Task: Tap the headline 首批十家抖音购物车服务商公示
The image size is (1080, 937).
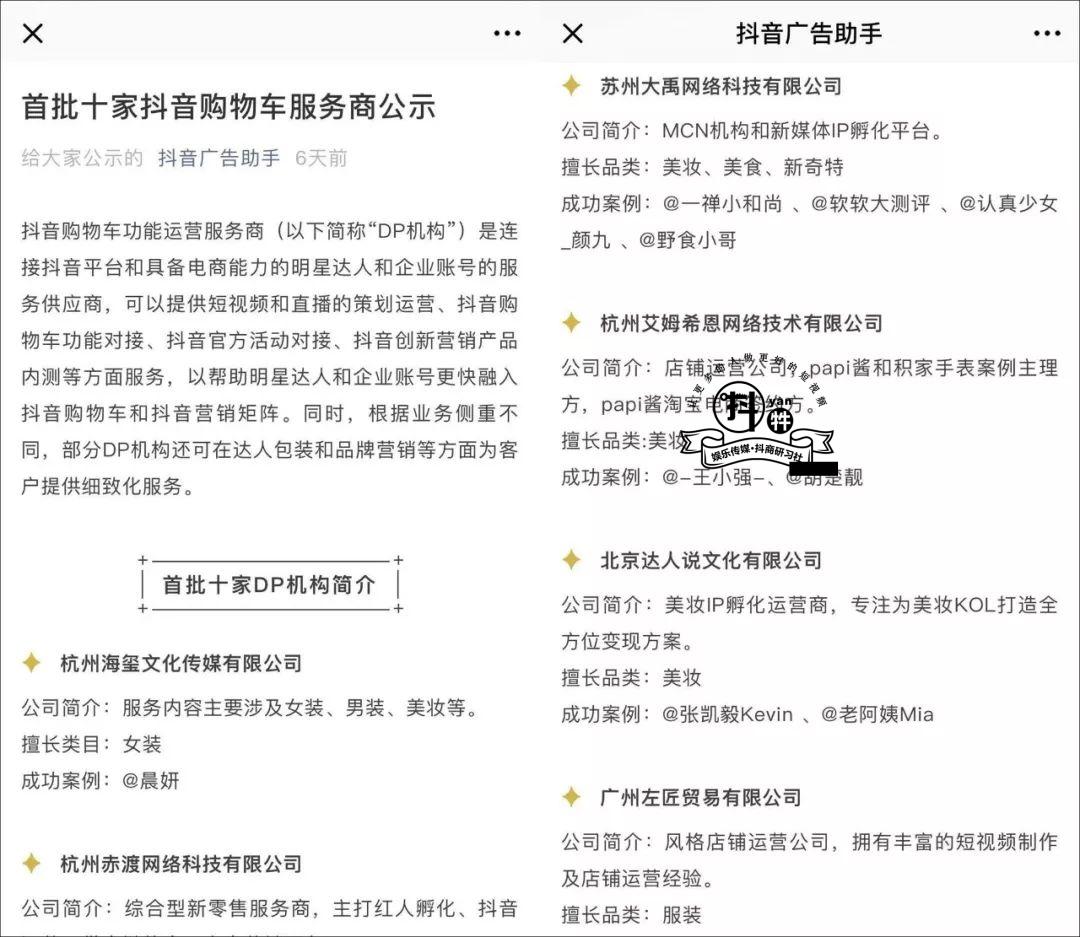Action: point(229,107)
